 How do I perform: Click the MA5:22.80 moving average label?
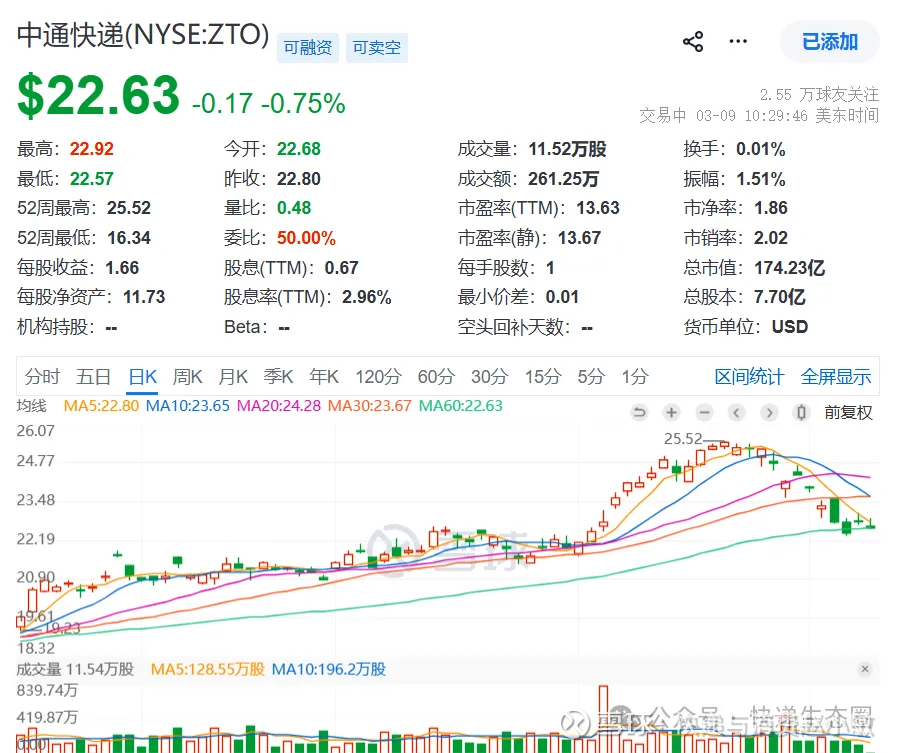click(x=101, y=406)
